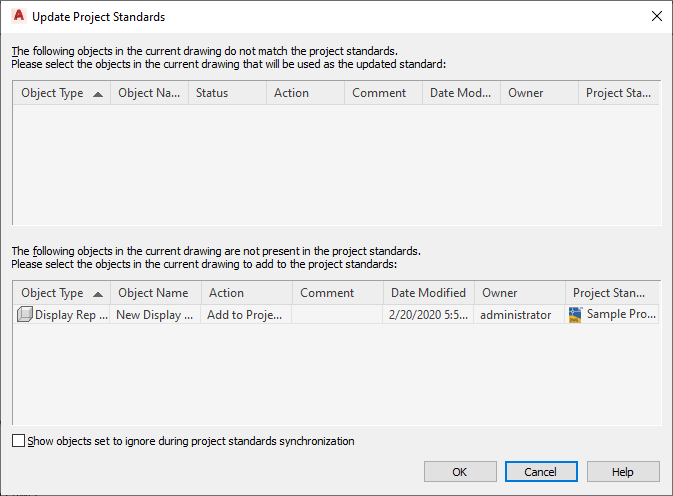This screenshot has width=673, height=496.
Task: Open Help for this dialog
Action: pos(623,472)
